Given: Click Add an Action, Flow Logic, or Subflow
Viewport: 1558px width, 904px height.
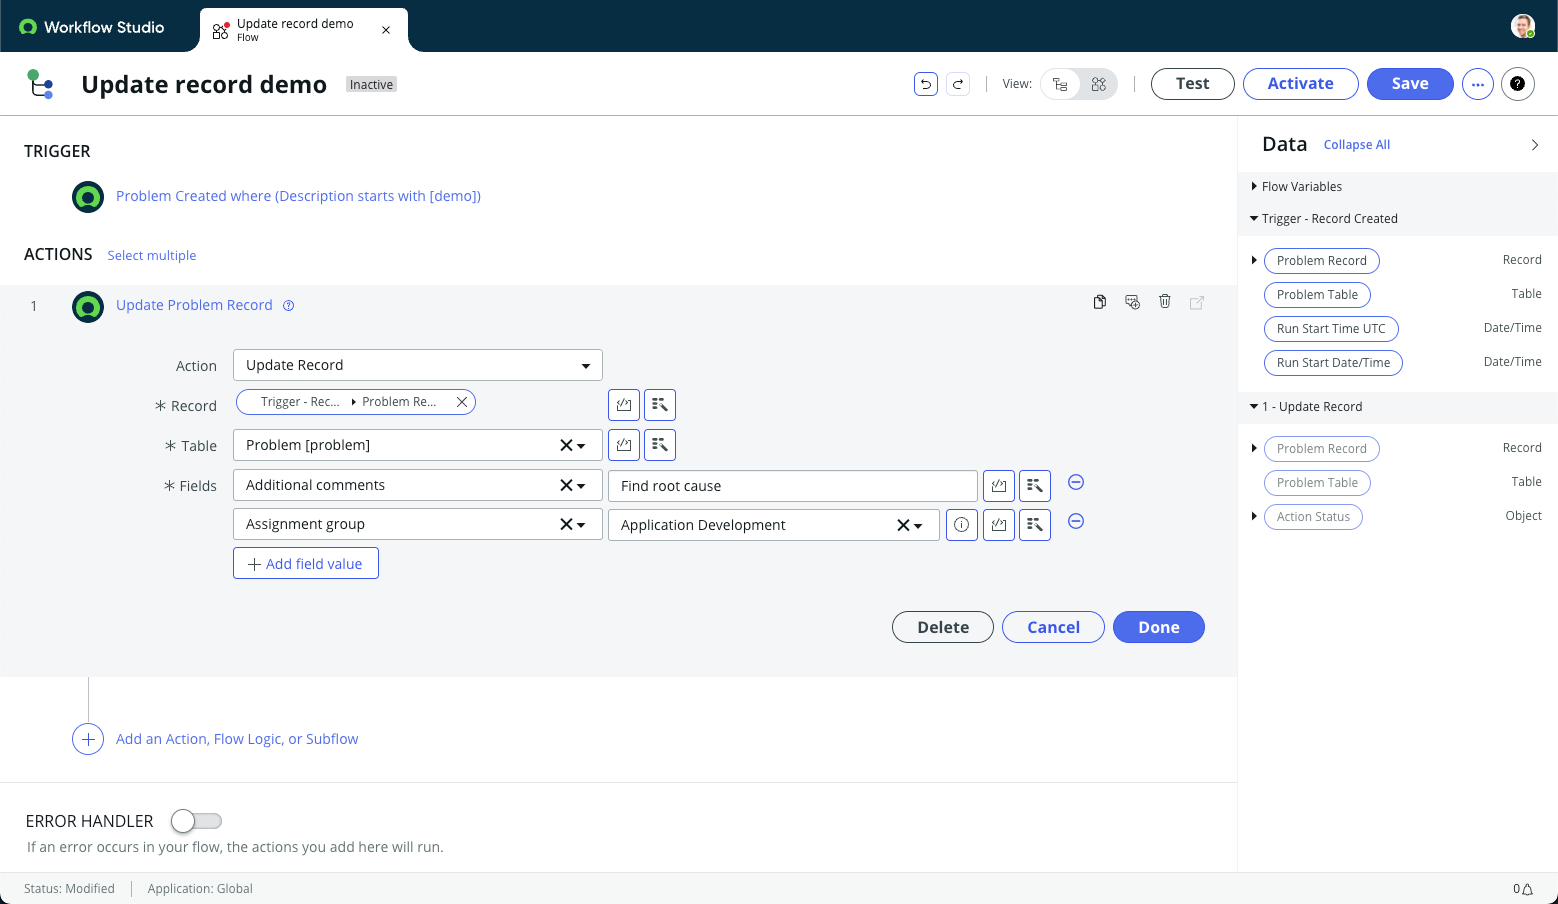Looking at the screenshot, I should click(237, 739).
